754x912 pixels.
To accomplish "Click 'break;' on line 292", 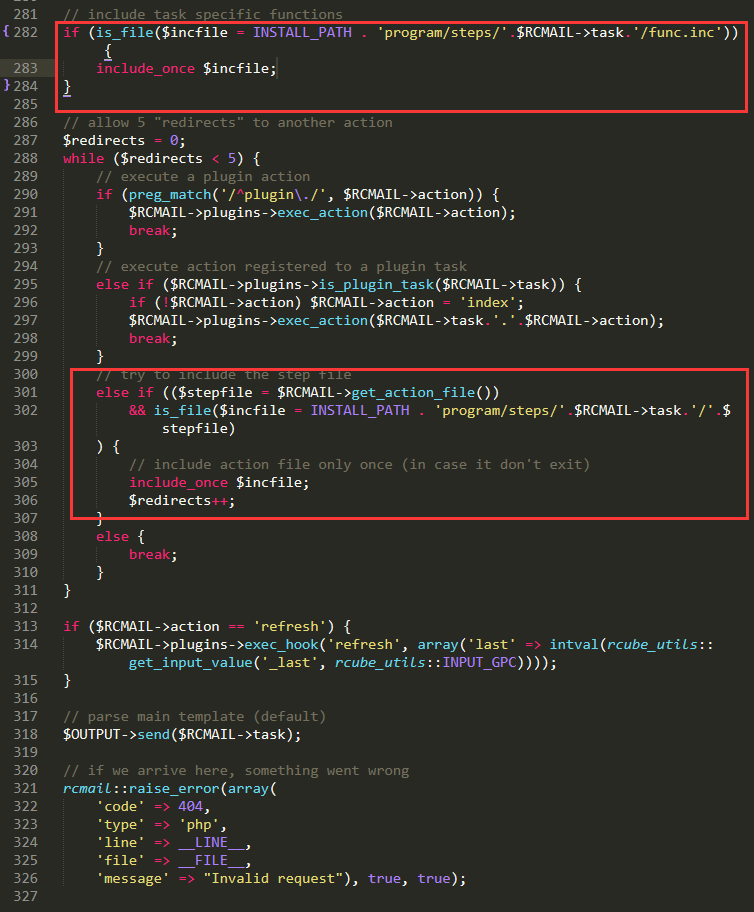I will [x=153, y=230].
